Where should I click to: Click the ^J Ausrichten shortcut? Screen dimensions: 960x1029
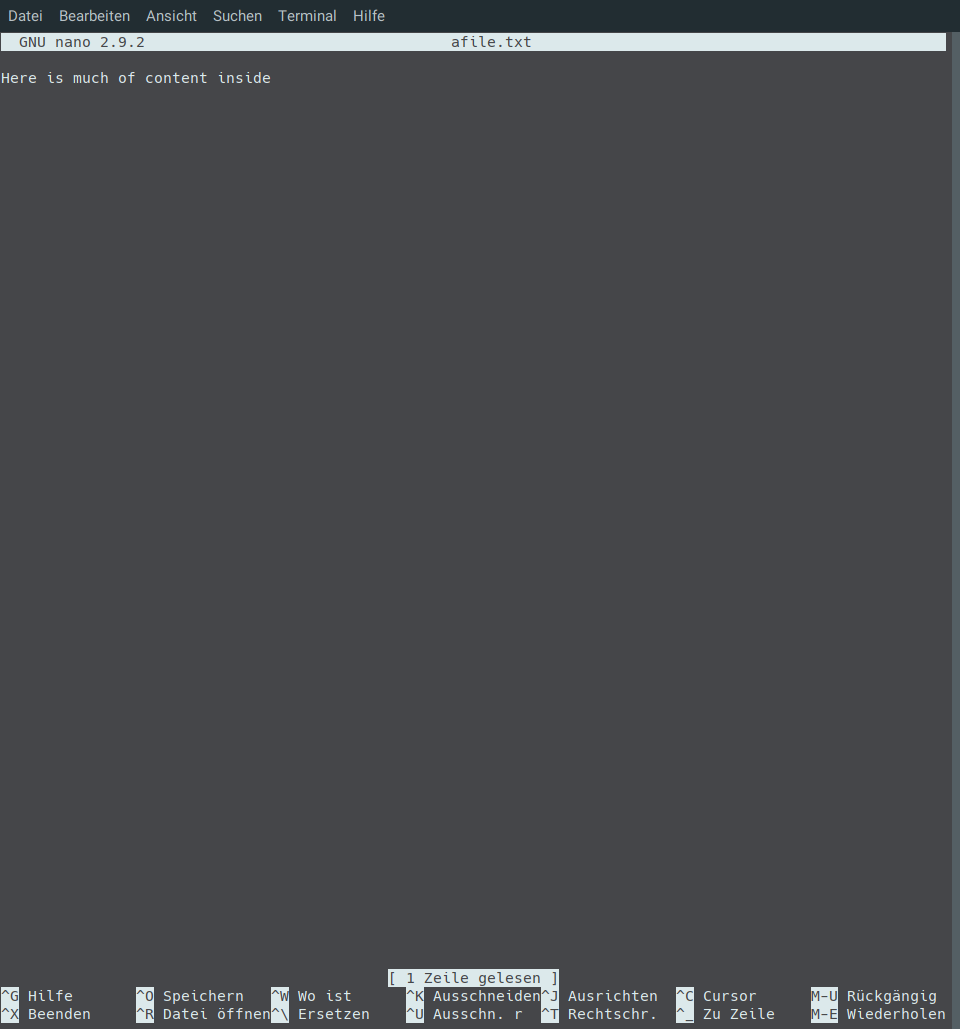tap(599, 996)
